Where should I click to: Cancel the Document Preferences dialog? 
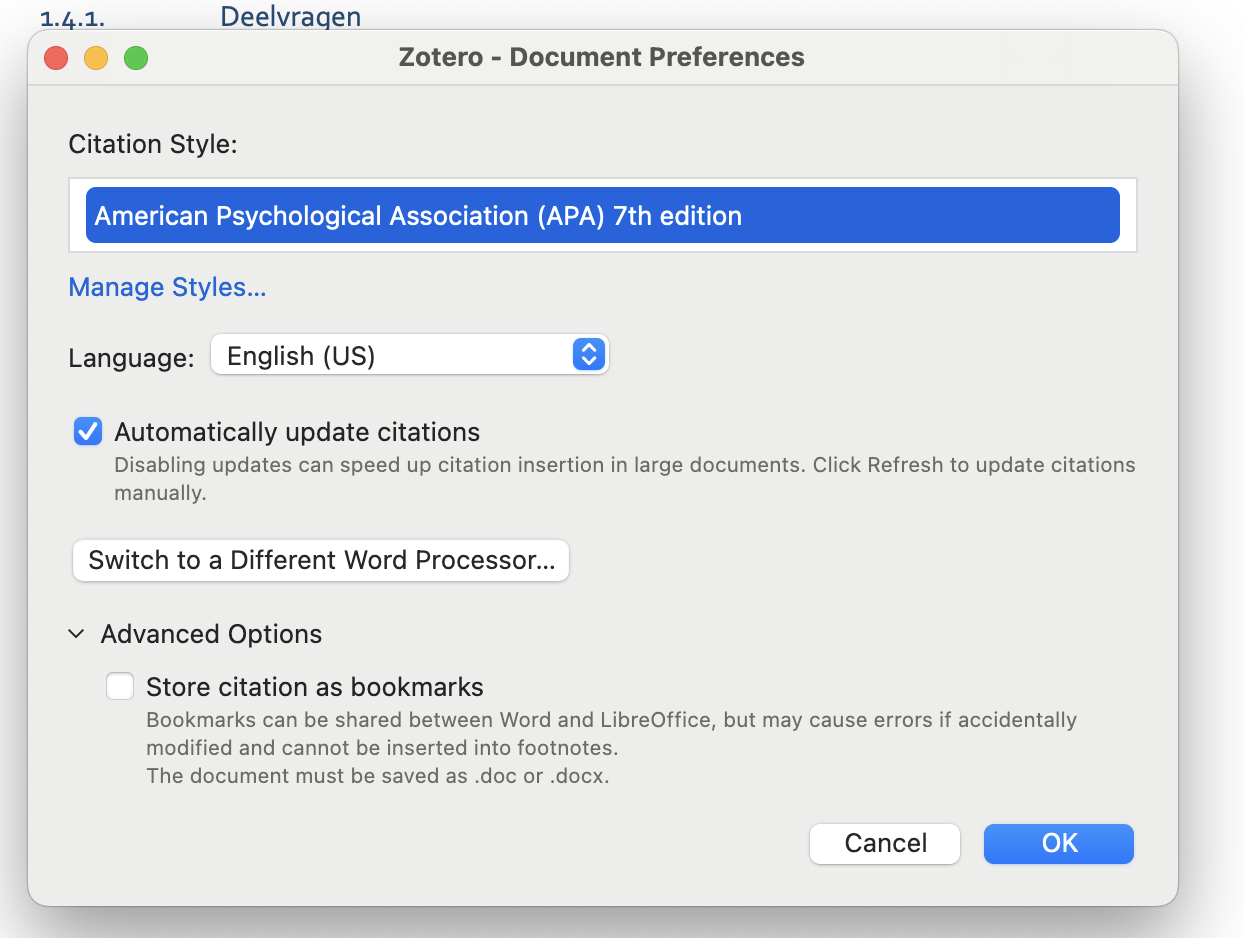coord(885,843)
